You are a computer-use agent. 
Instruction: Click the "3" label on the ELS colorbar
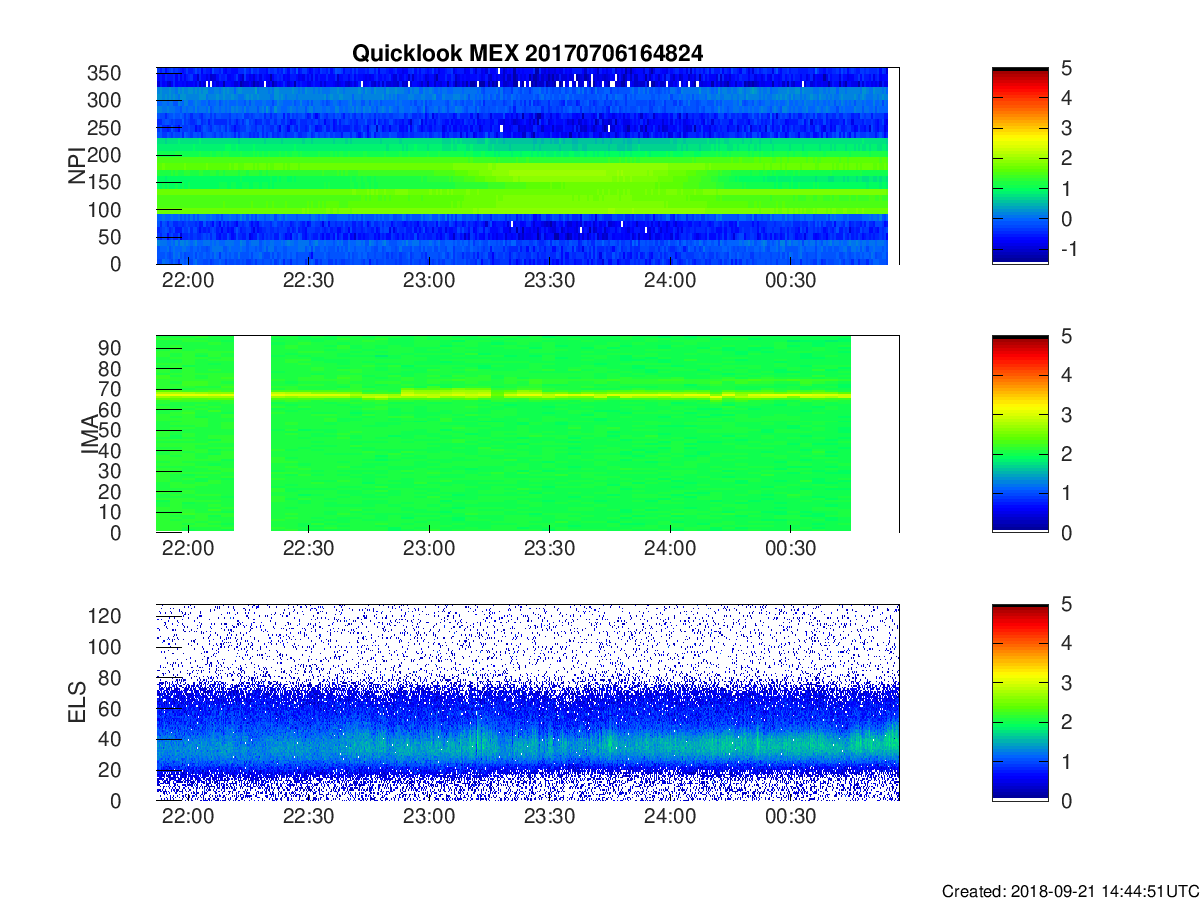coord(1066,683)
